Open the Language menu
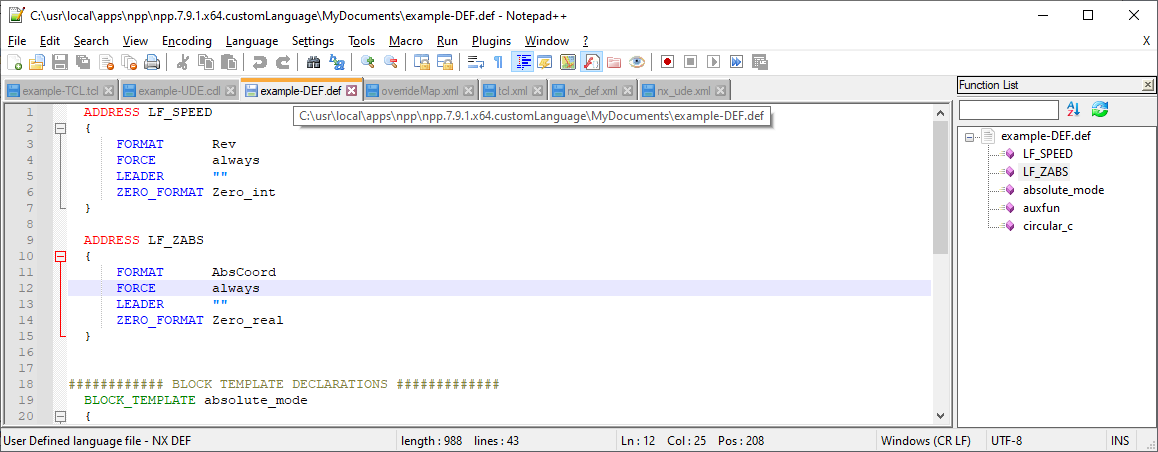Image resolution: width=1158 pixels, height=452 pixels. (252, 41)
